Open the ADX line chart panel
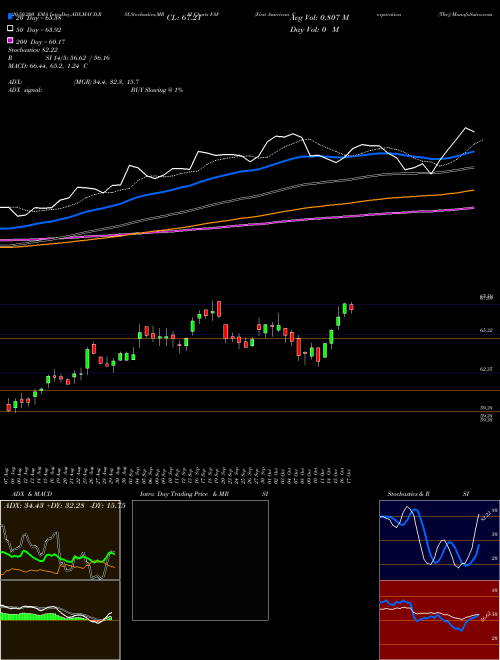 click(60, 540)
